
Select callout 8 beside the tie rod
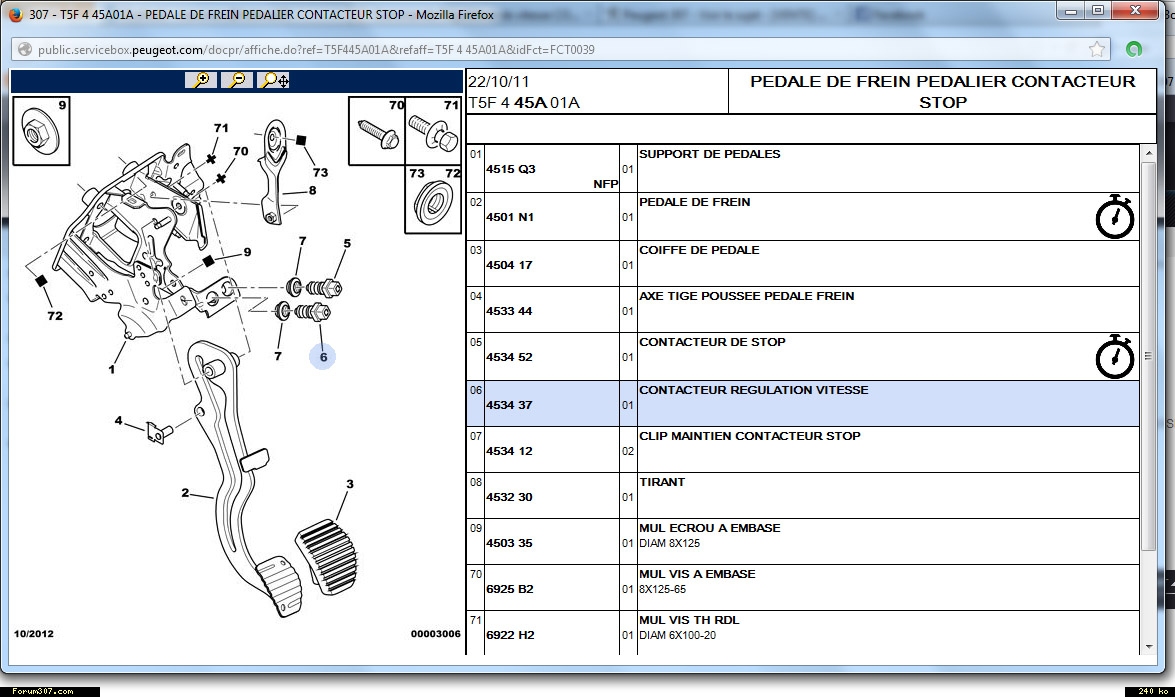tap(312, 190)
